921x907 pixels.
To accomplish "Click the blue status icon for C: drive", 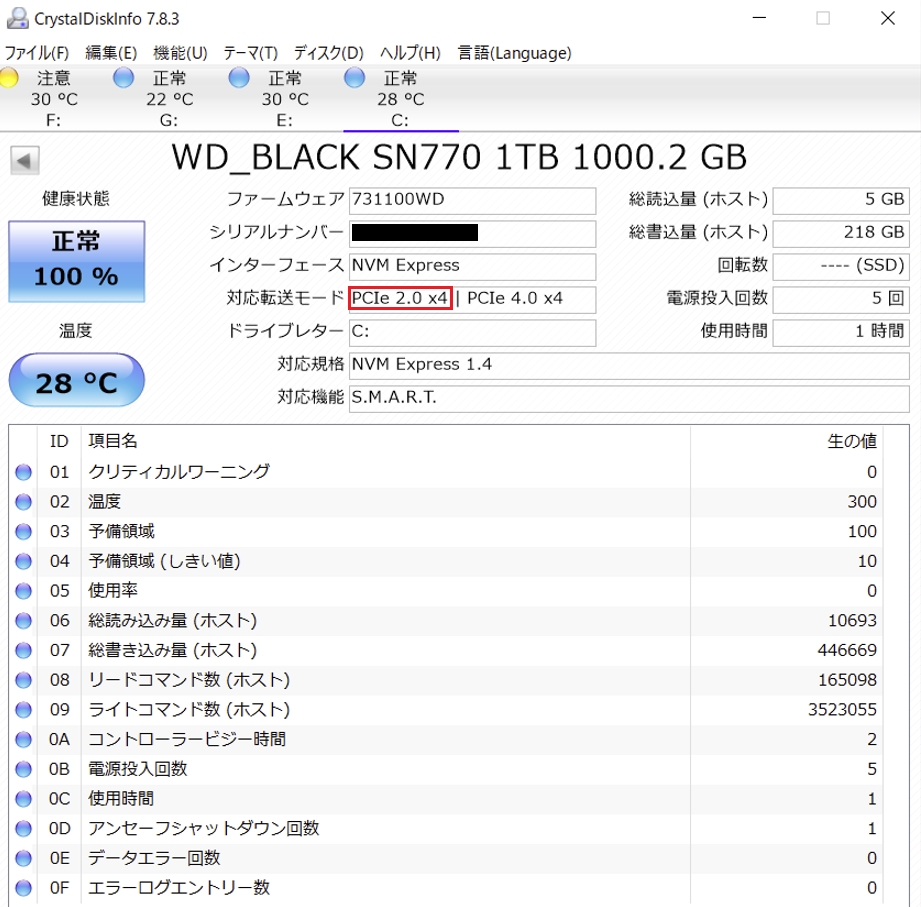I will [x=355, y=78].
